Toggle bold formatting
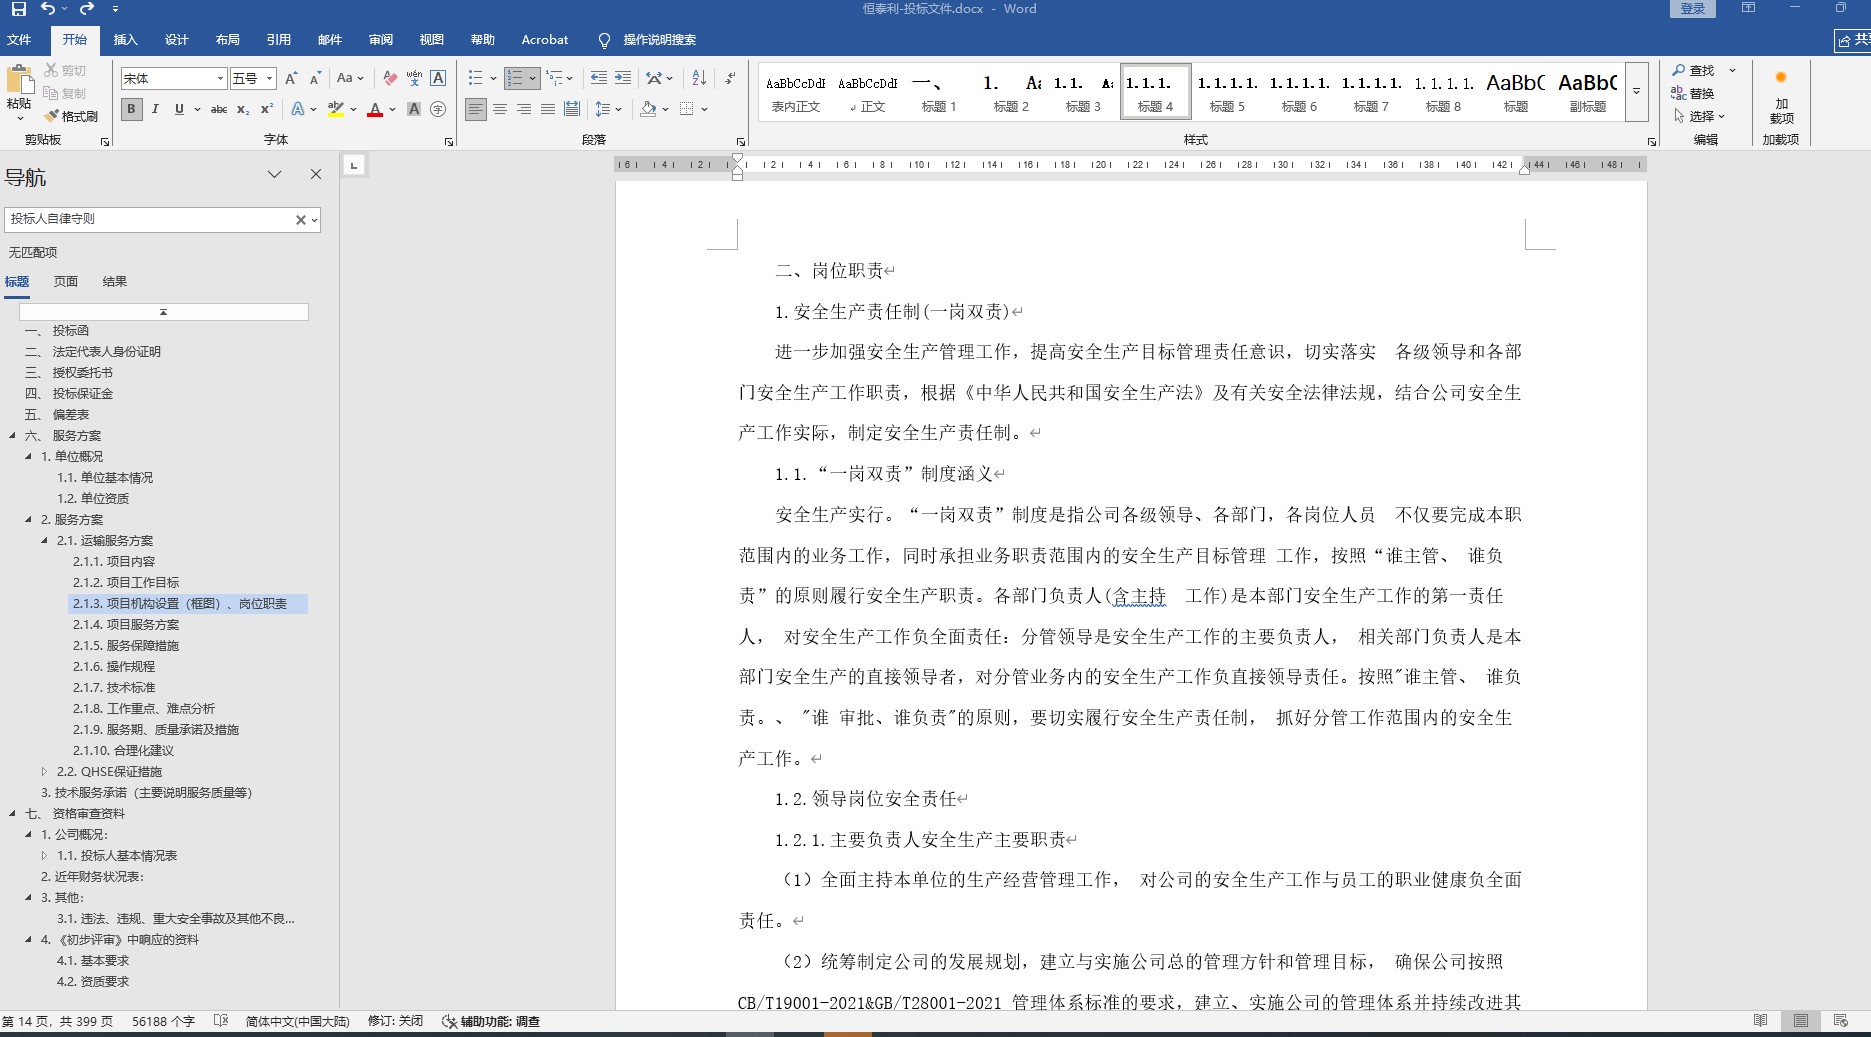Image resolution: width=1871 pixels, height=1037 pixels. click(131, 109)
